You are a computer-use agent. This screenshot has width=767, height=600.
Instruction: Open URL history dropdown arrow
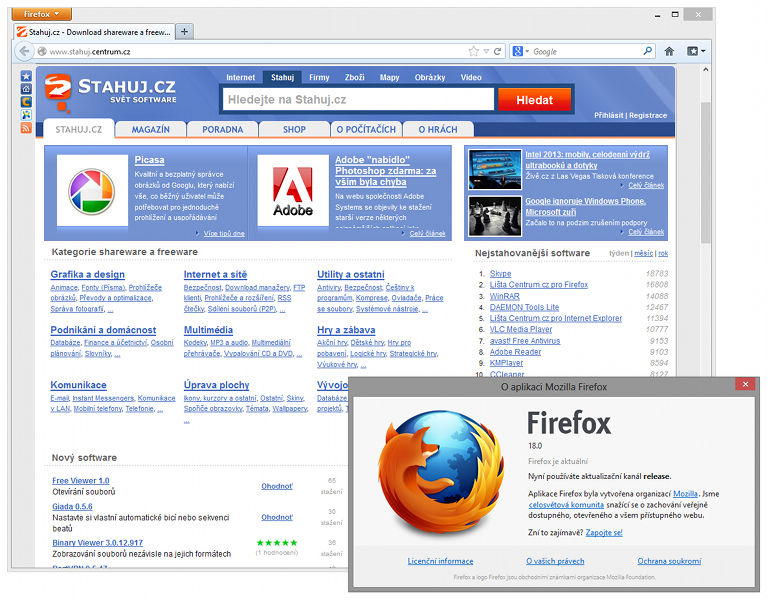point(486,51)
